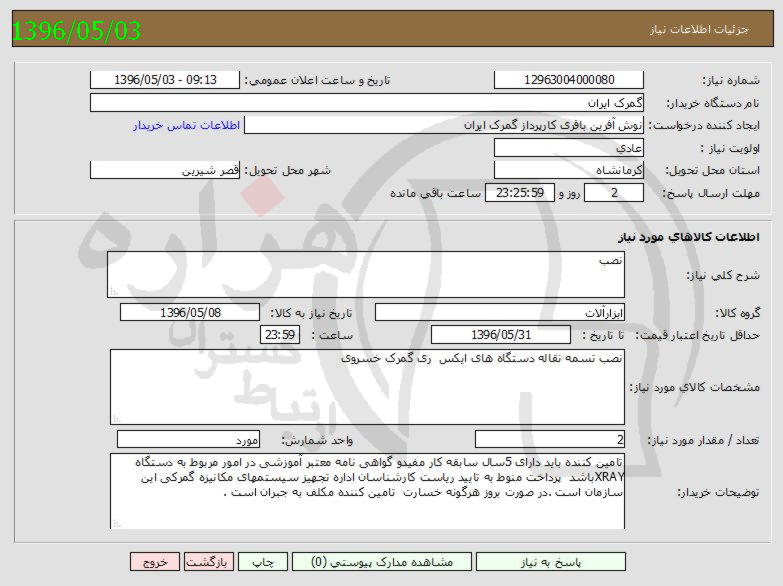This screenshot has width=783, height=586.
Task: Open مشاهده مدارک پیوستی (0) button
Action: pos(382,562)
